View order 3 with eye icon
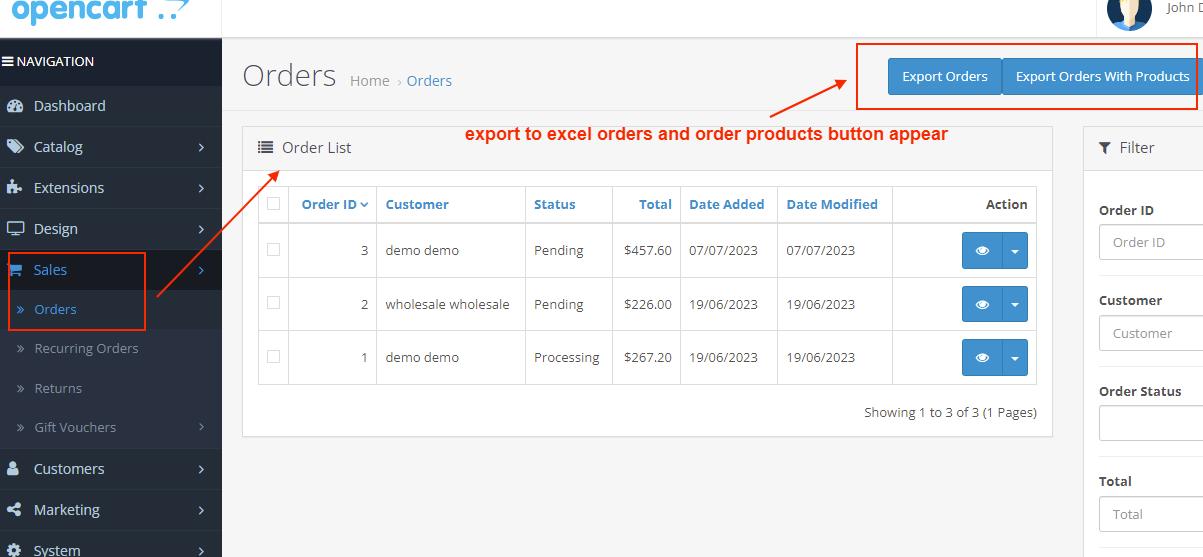The image size is (1203, 557). (x=982, y=251)
